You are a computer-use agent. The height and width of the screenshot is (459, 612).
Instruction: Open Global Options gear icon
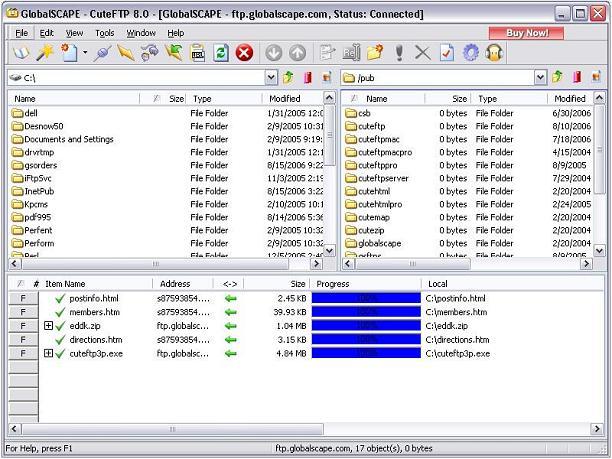(x=471, y=53)
